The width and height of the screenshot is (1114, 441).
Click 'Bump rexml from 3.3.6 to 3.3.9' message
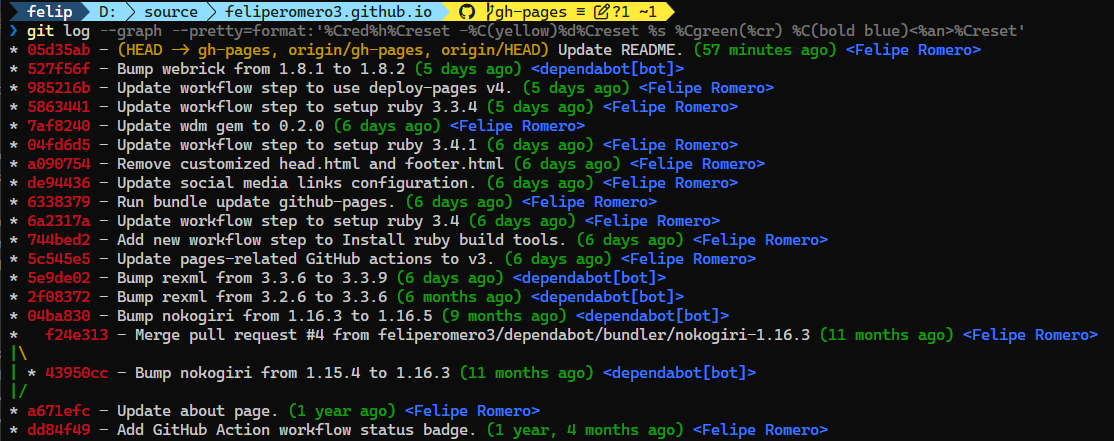(x=252, y=278)
